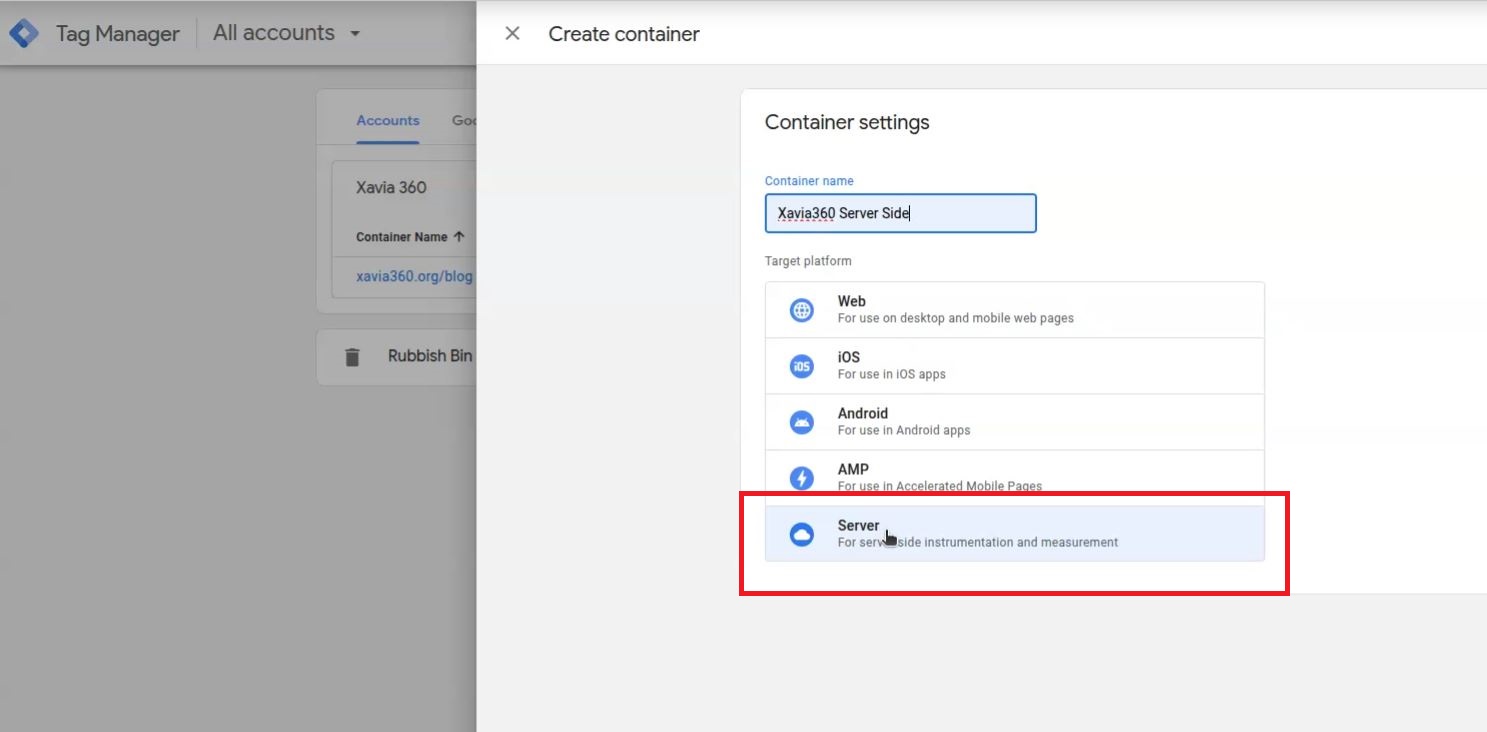Select the Android platform icon

[802, 422]
